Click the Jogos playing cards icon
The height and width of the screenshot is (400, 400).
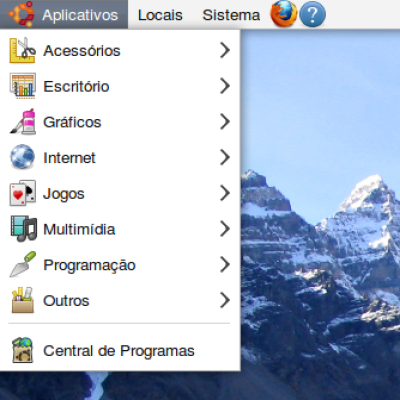click(22, 193)
